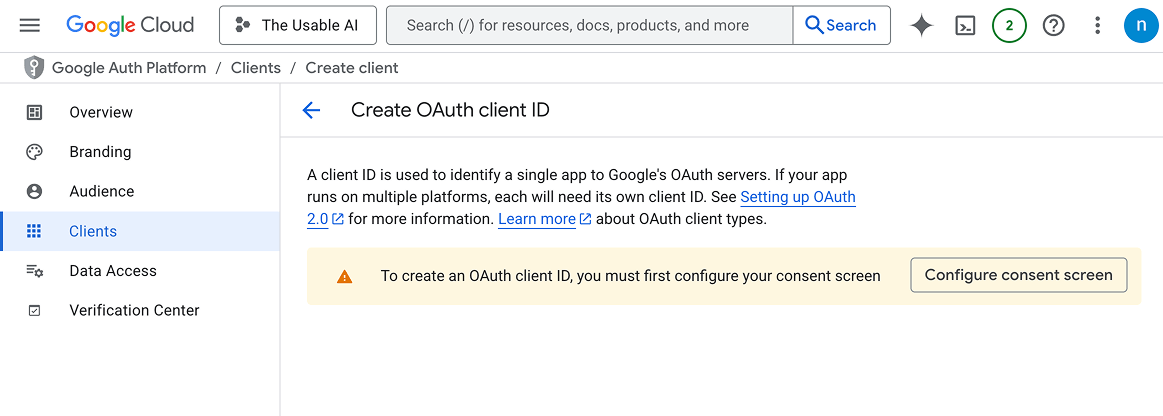The width and height of the screenshot is (1163, 416).
Task: Open the account avatar labeled n
Action: click(x=1141, y=26)
